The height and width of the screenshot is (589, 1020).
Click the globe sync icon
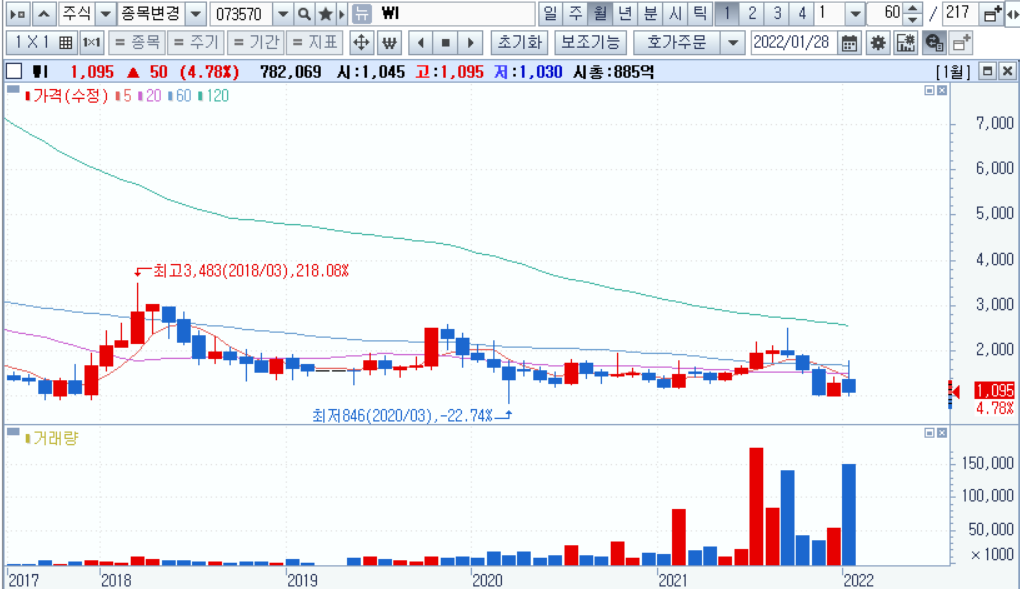934,43
